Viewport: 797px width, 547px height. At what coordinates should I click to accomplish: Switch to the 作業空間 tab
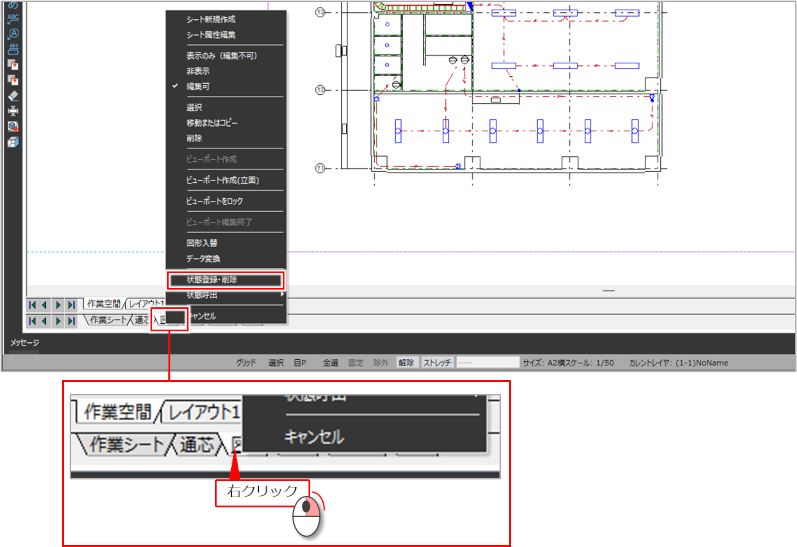103,304
